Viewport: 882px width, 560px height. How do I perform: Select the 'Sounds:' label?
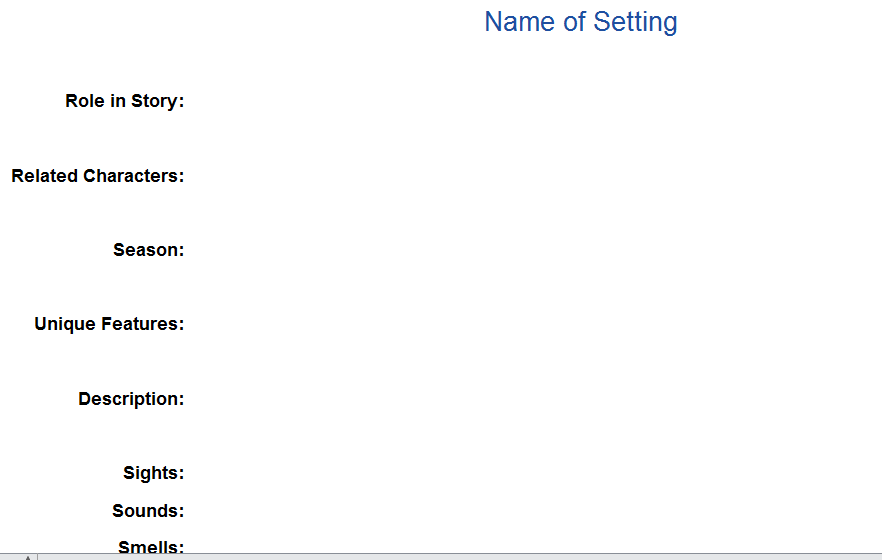click(148, 511)
